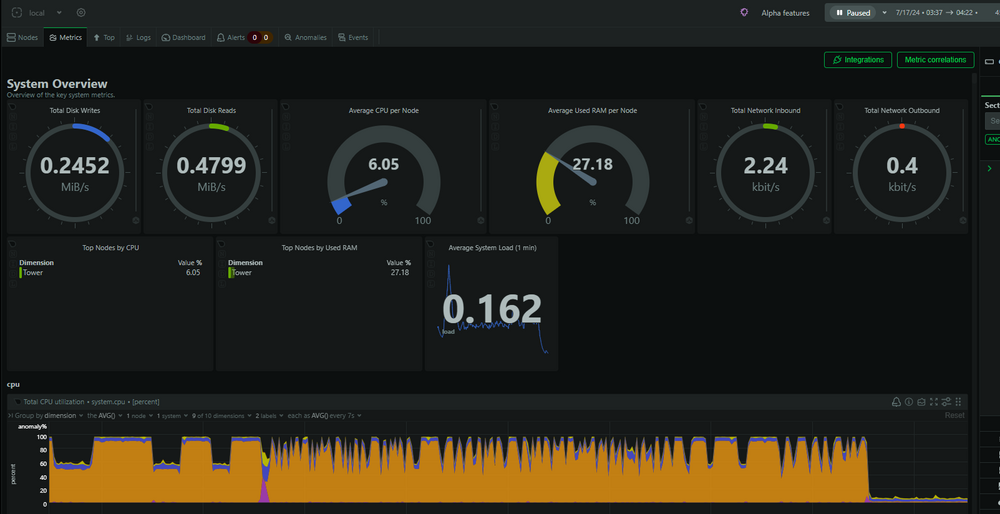Open the Anomalies tab
Viewport: 1000px width, 514px height.
[305, 38]
